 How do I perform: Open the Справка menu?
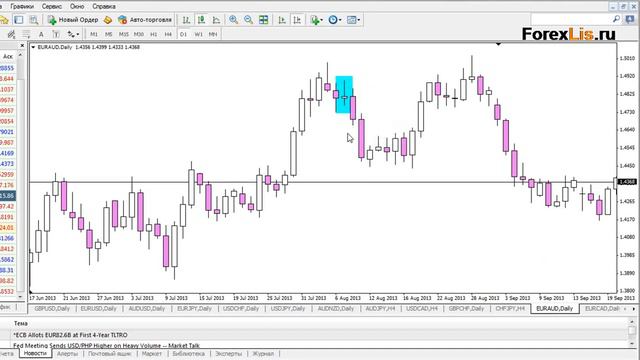[x=104, y=6]
